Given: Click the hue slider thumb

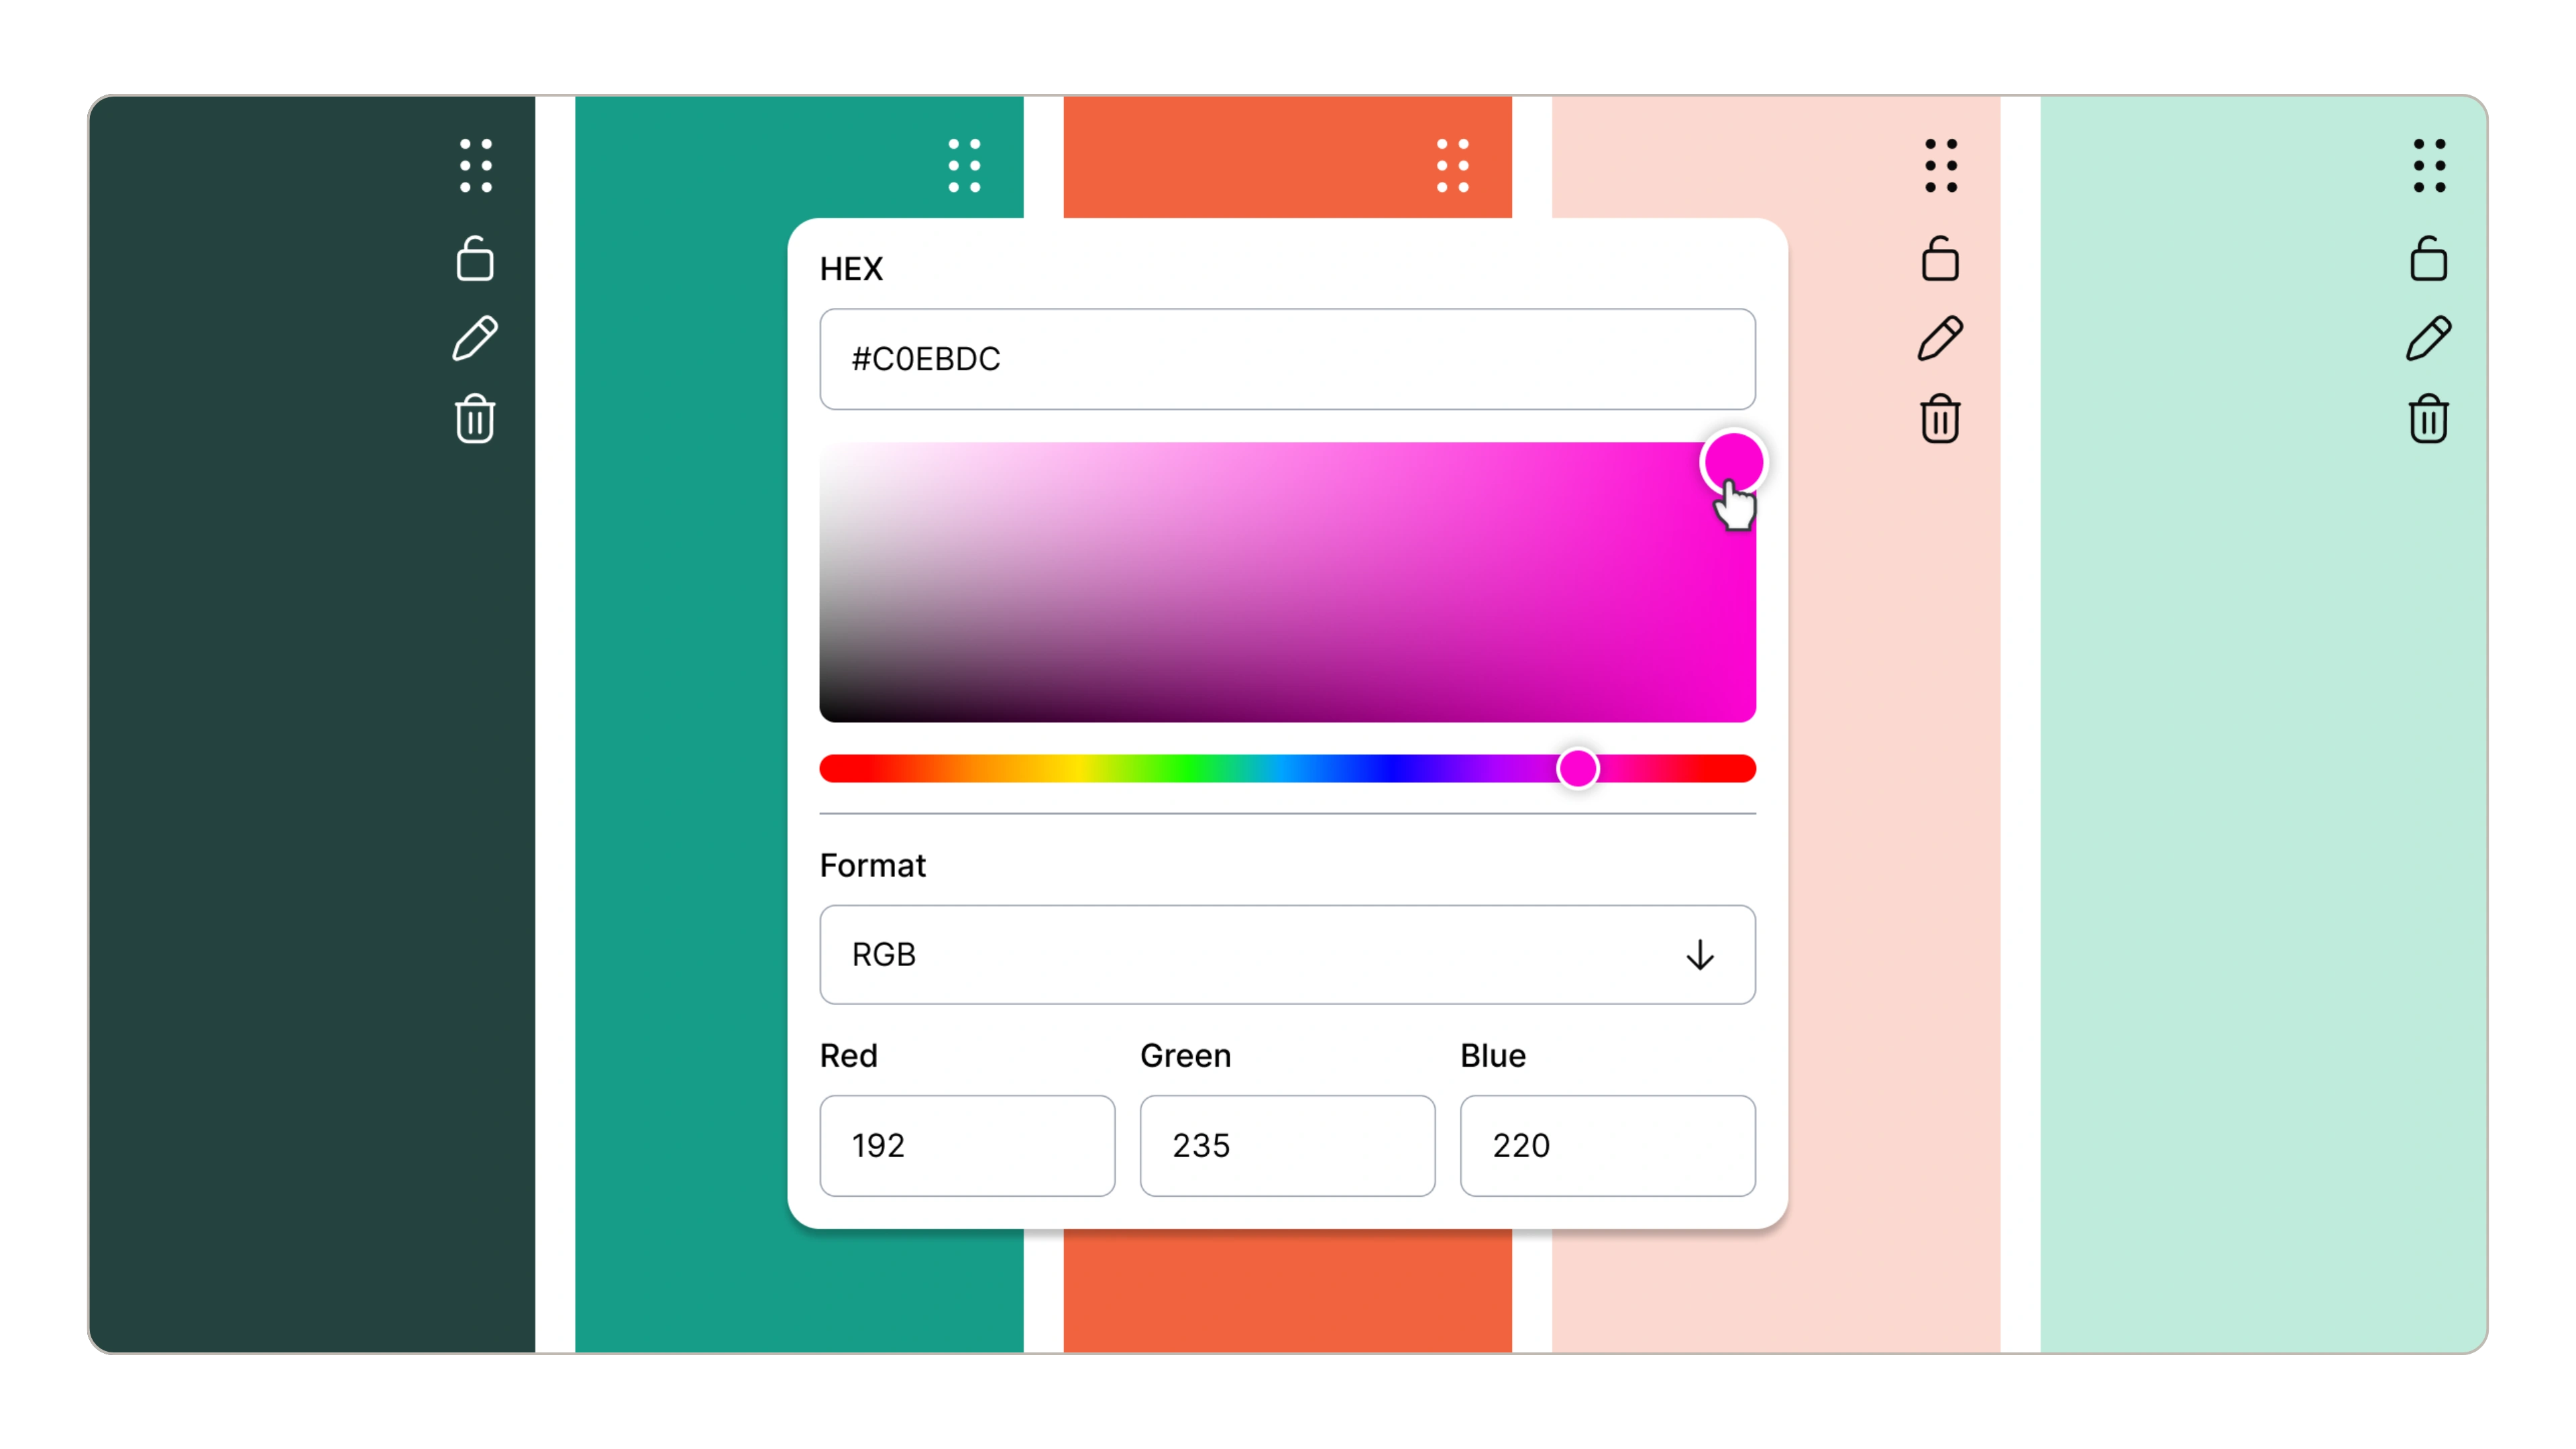Looking at the screenshot, I should [x=1578, y=768].
